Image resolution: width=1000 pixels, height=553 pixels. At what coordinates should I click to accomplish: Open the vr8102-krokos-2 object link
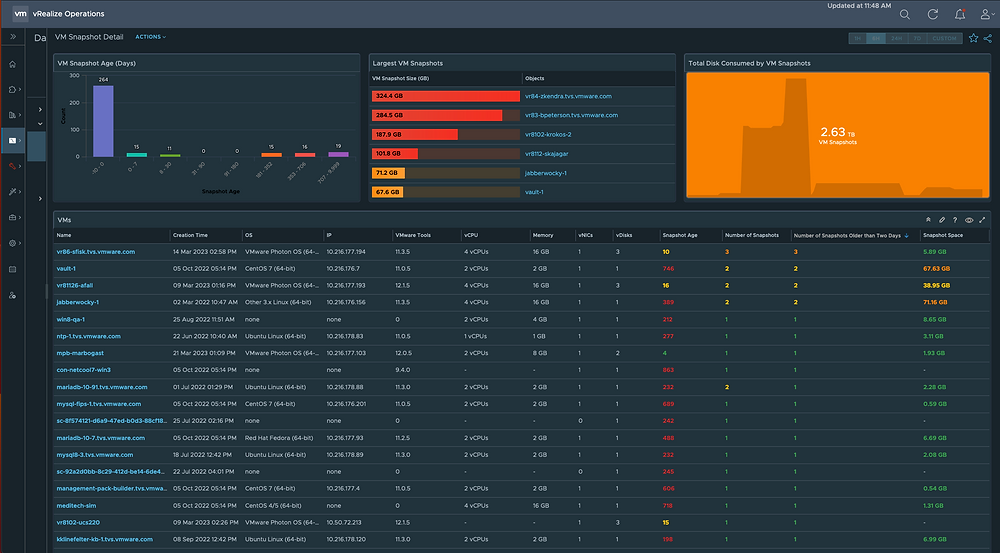click(548, 135)
